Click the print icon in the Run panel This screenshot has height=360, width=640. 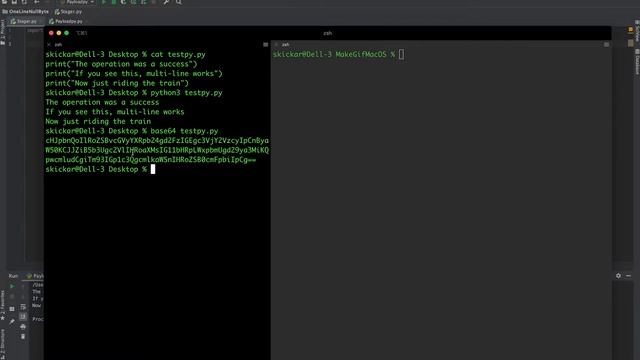tap(23, 327)
